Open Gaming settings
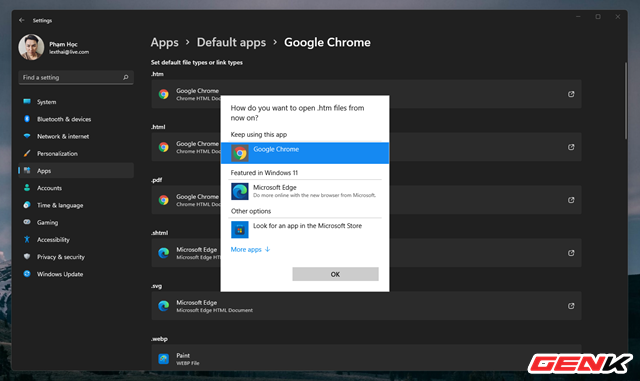This screenshot has width=640, height=381. 76,222
